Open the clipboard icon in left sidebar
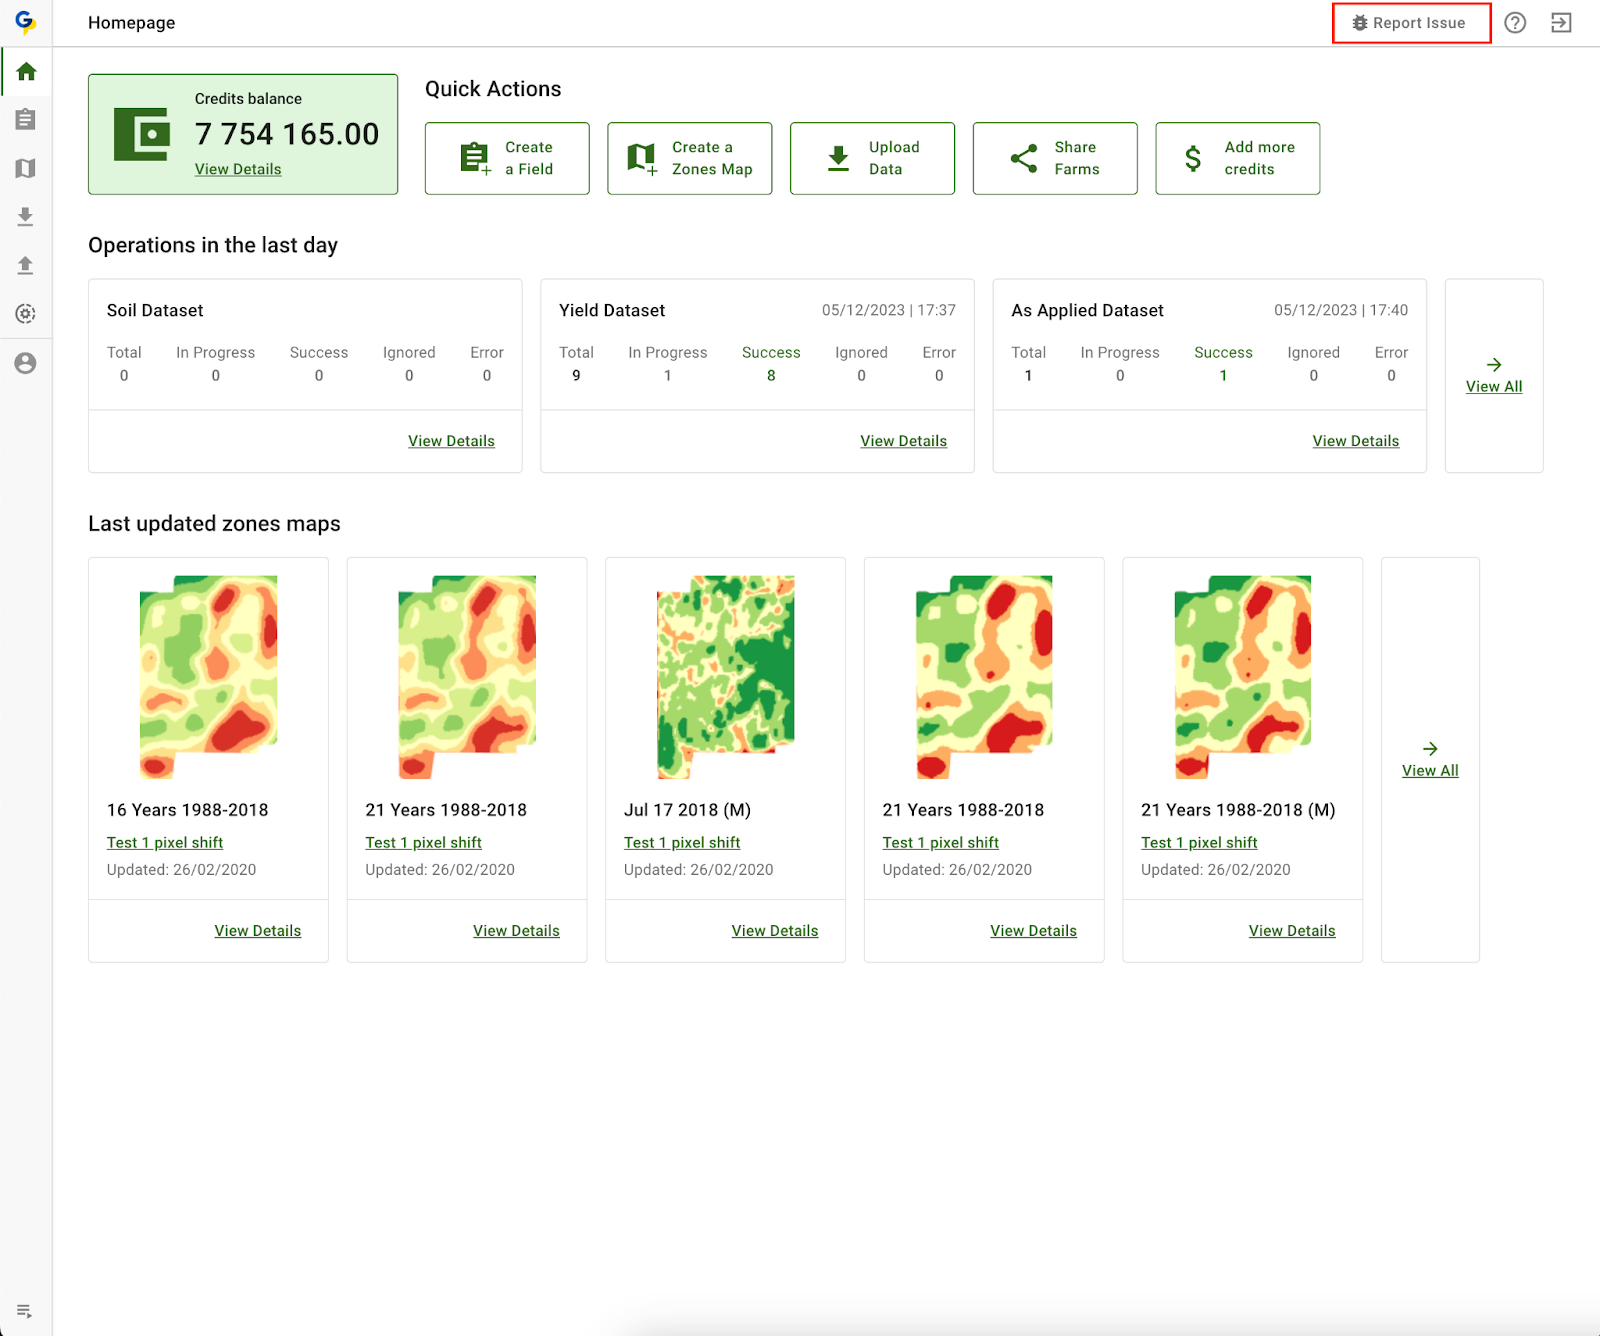Viewport: 1600px width, 1336px height. pyautogui.click(x=26, y=120)
